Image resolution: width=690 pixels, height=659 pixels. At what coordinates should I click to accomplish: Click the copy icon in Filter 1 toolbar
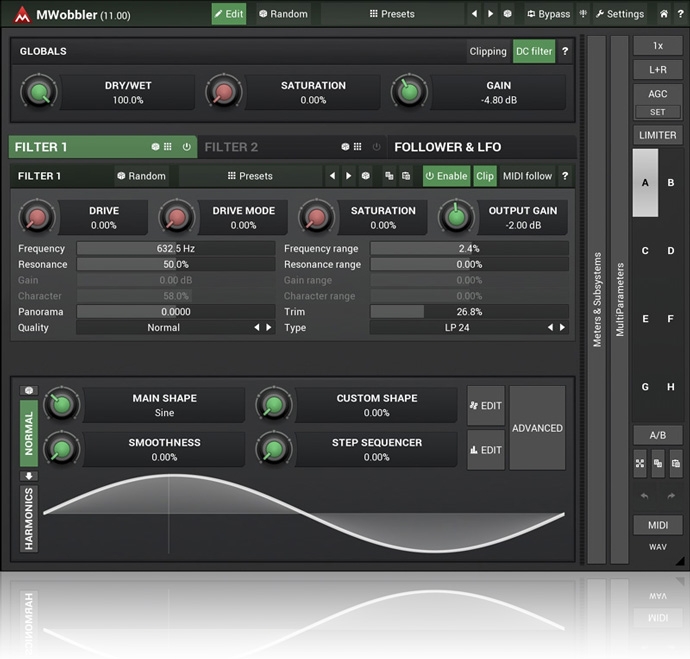click(389, 176)
